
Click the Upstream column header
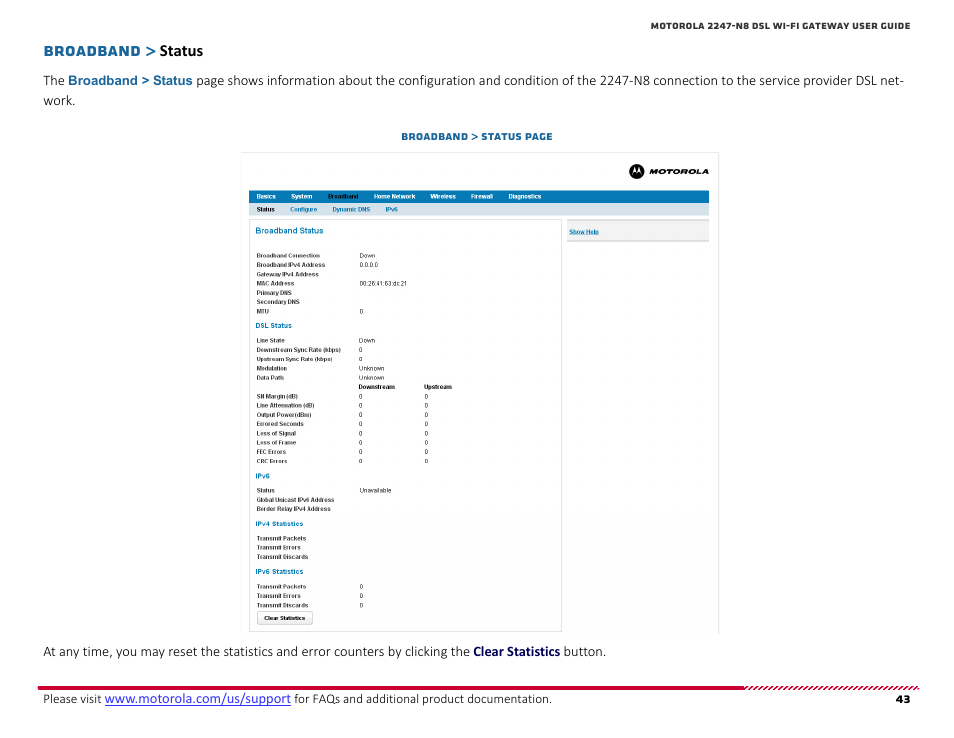(x=438, y=387)
